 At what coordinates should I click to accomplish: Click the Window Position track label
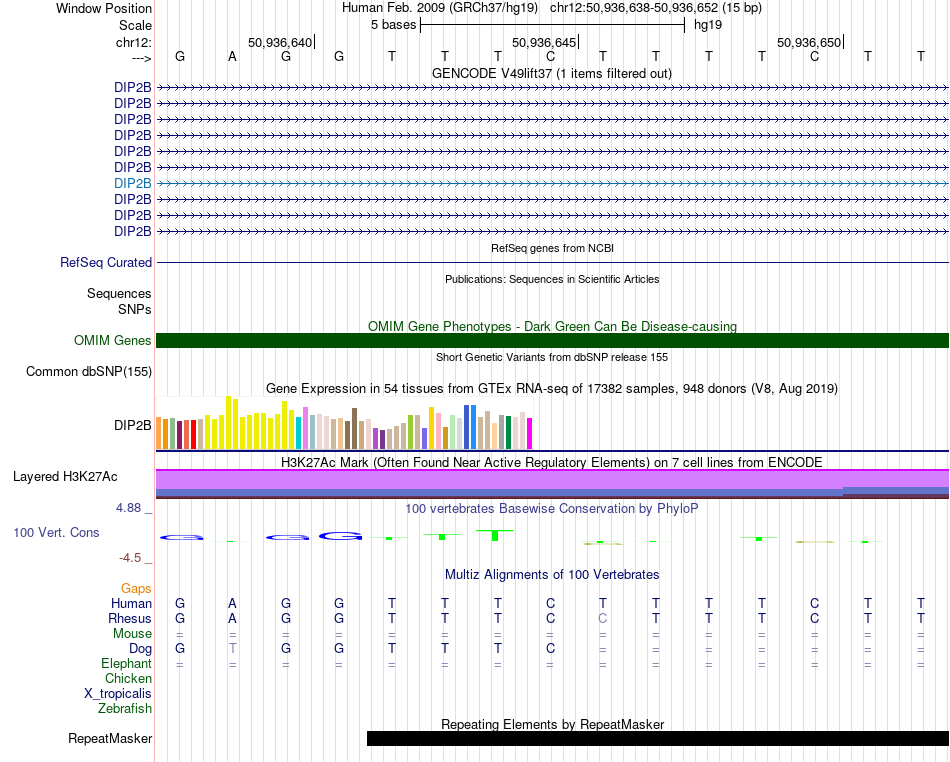pyautogui.click(x=104, y=8)
